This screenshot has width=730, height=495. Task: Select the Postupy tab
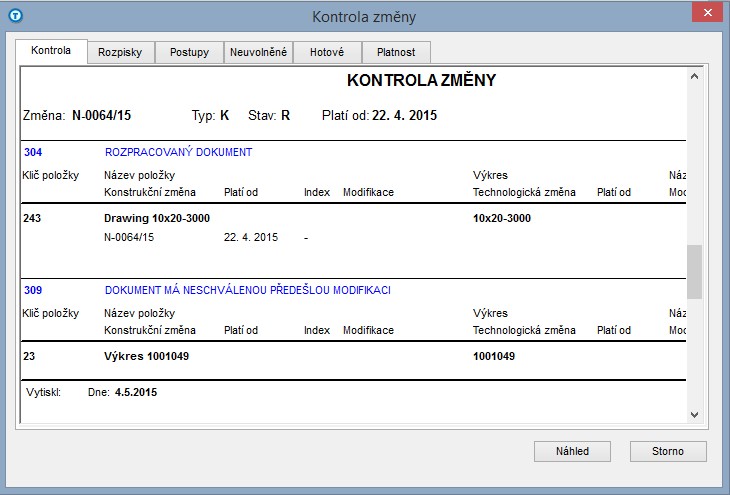tap(189, 53)
